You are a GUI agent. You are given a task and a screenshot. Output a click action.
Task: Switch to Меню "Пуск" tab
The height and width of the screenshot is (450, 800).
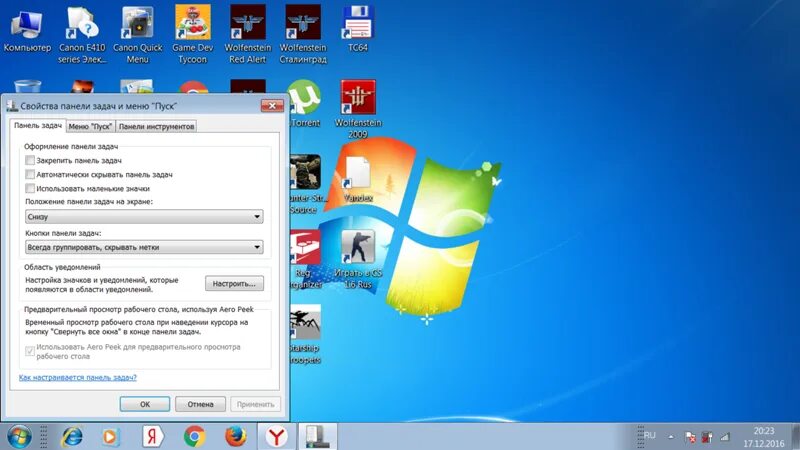[90, 127]
